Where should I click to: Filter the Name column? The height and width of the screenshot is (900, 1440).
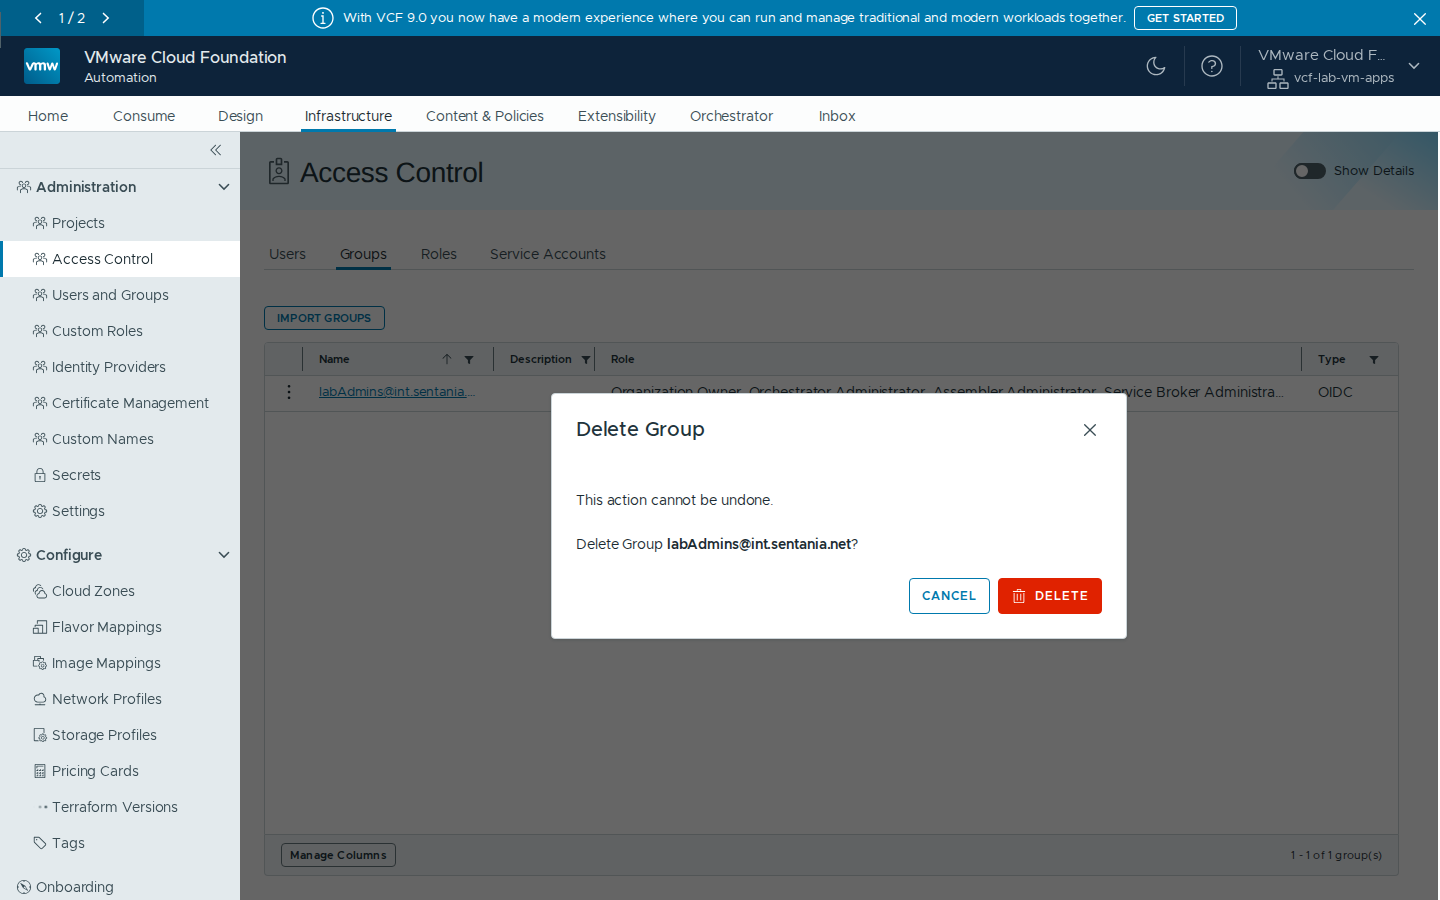click(x=469, y=360)
